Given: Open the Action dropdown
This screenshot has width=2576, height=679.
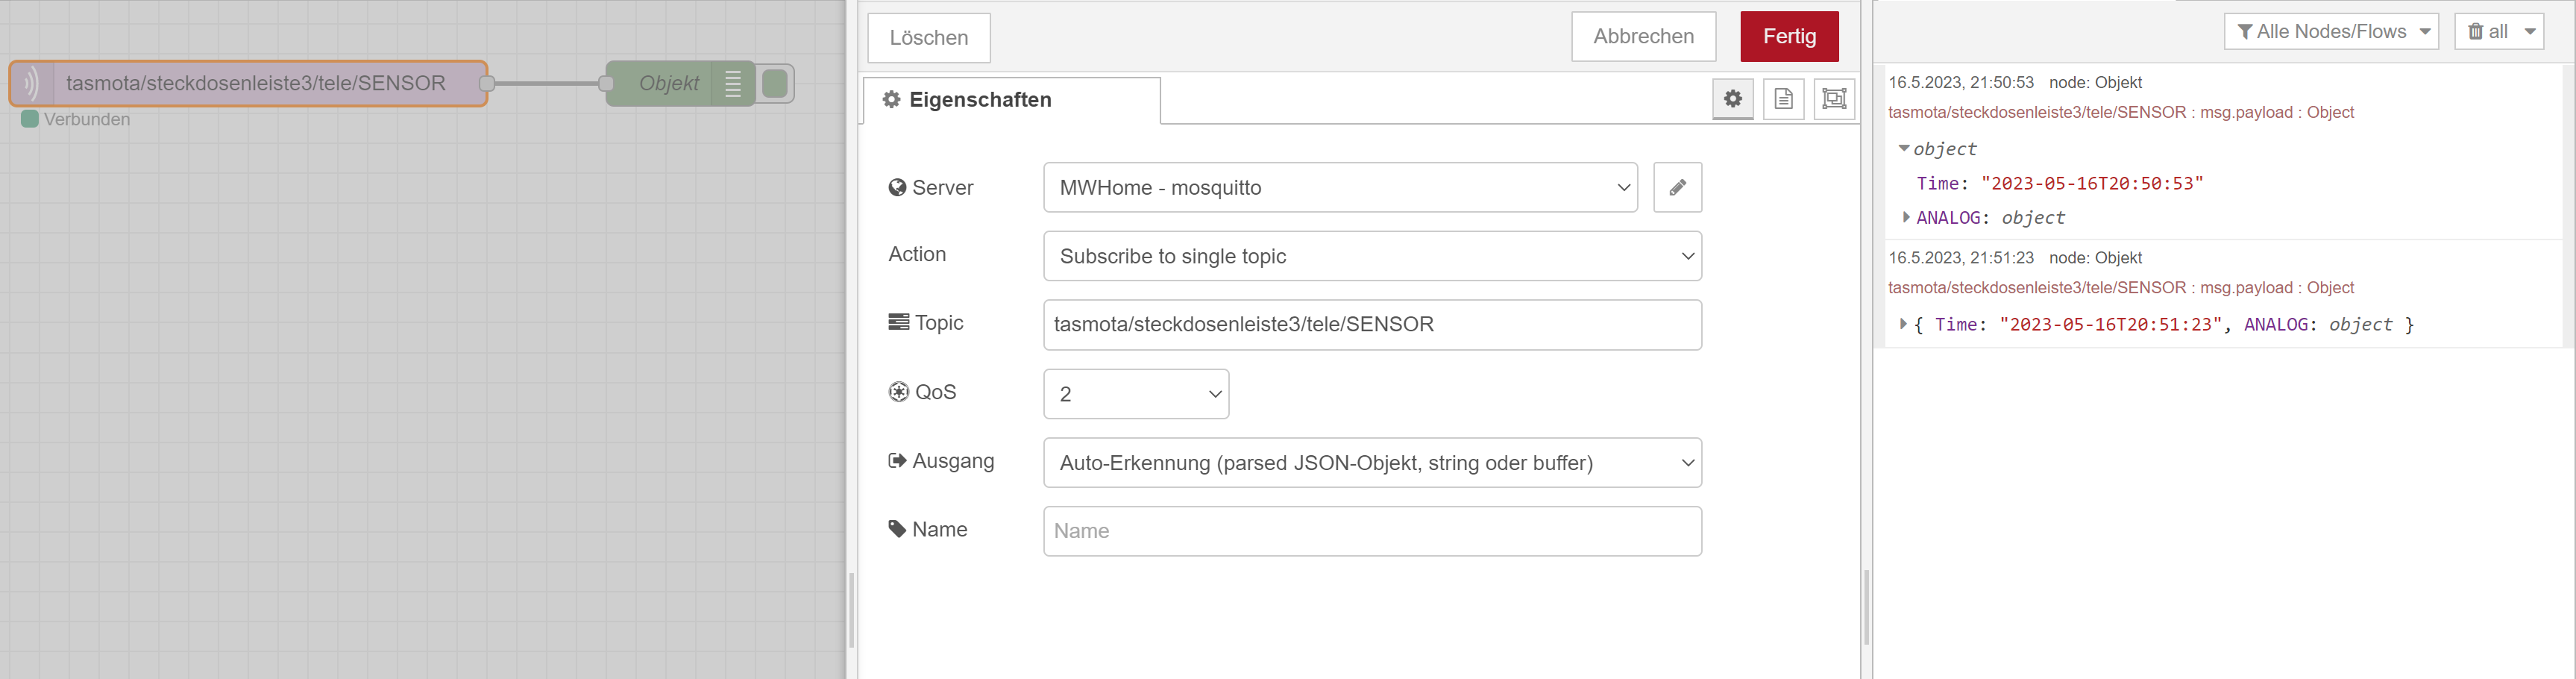Looking at the screenshot, I should coord(1372,256).
